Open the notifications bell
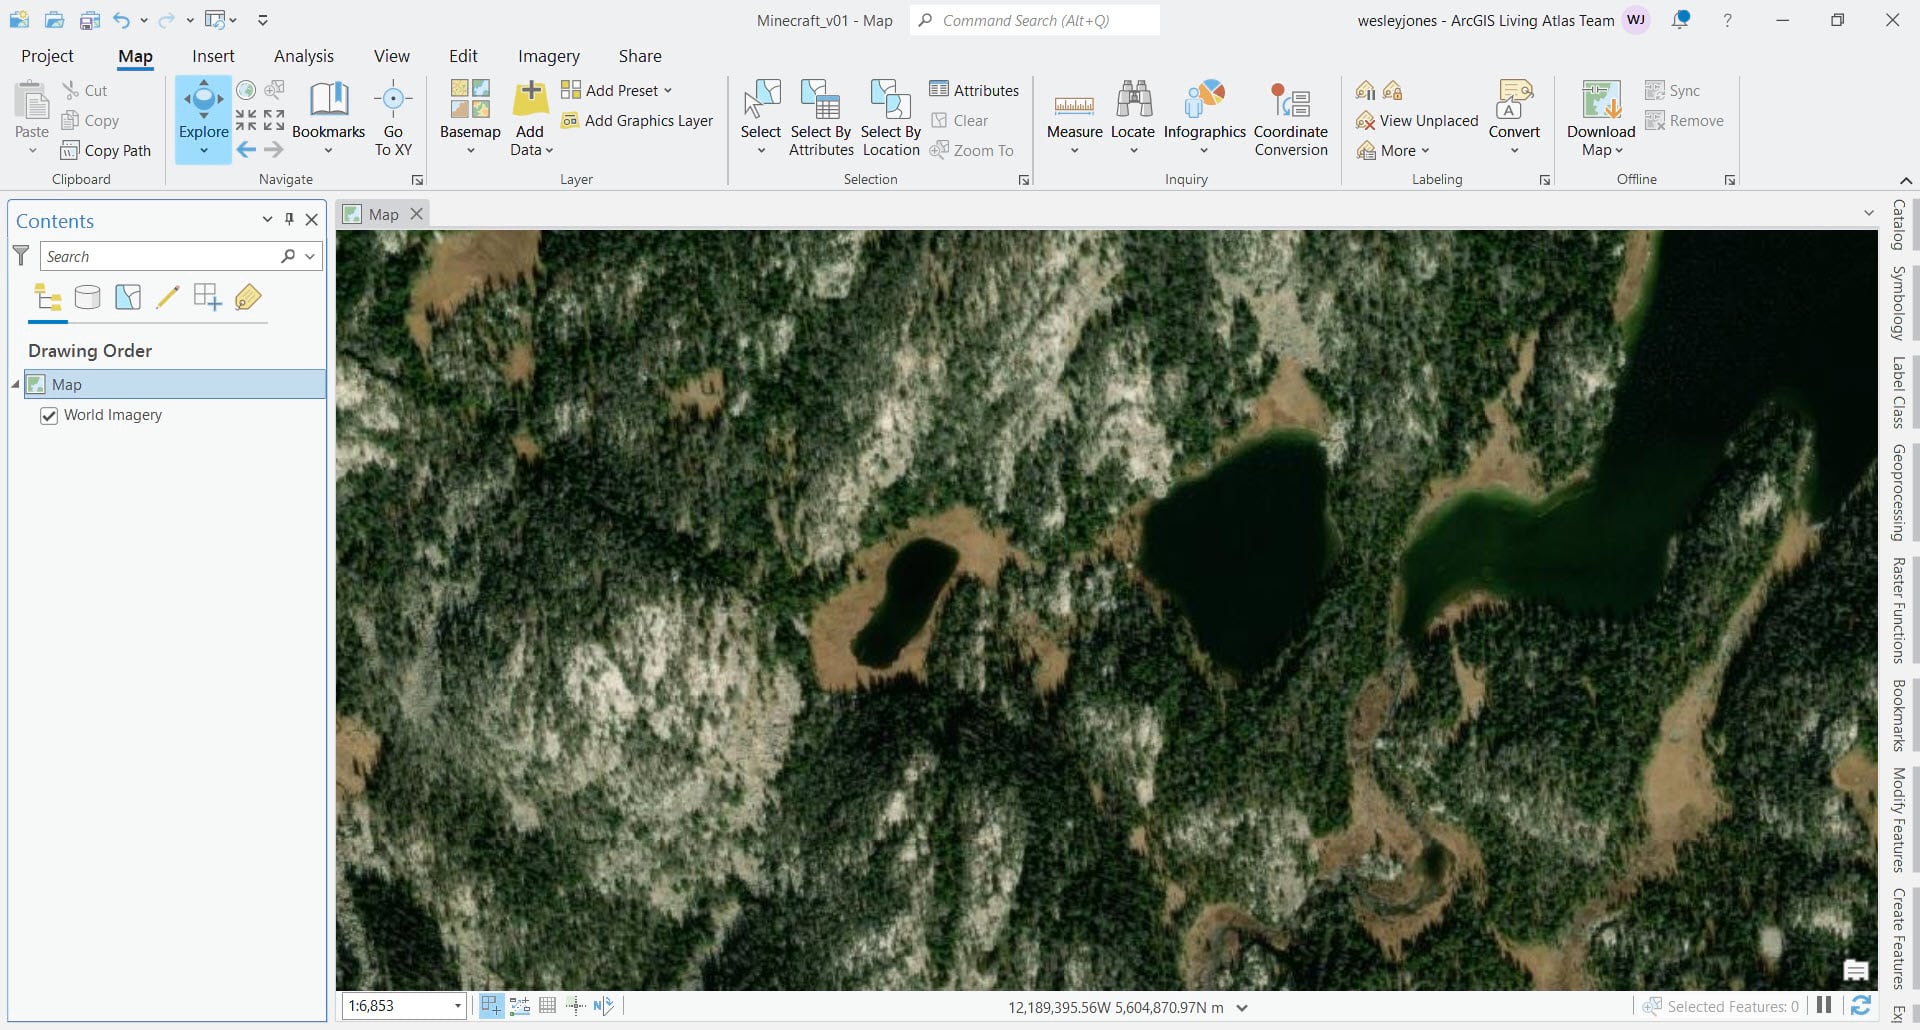Image resolution: width=1920 pixels, height=1030 pixels. pos(1681,20)
